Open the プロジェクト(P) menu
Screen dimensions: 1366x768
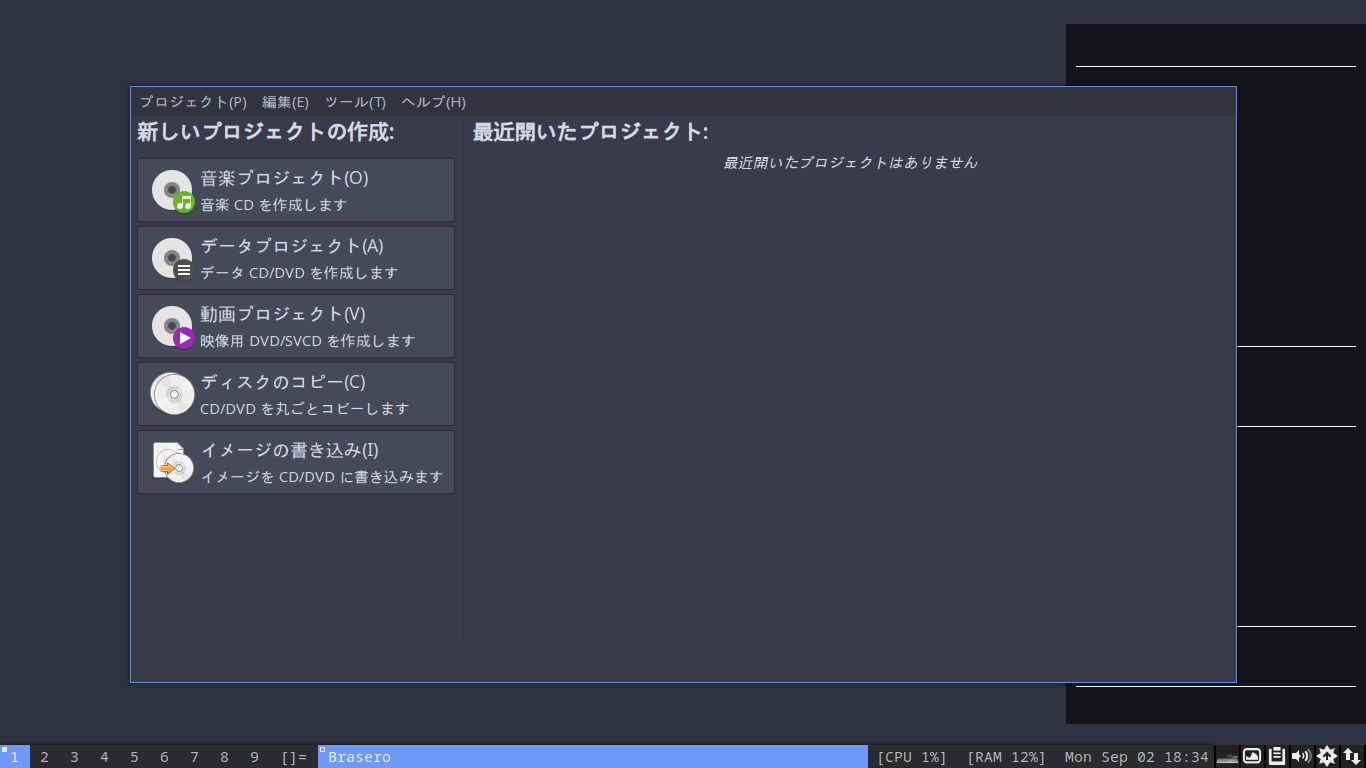[x=191, y=101]
